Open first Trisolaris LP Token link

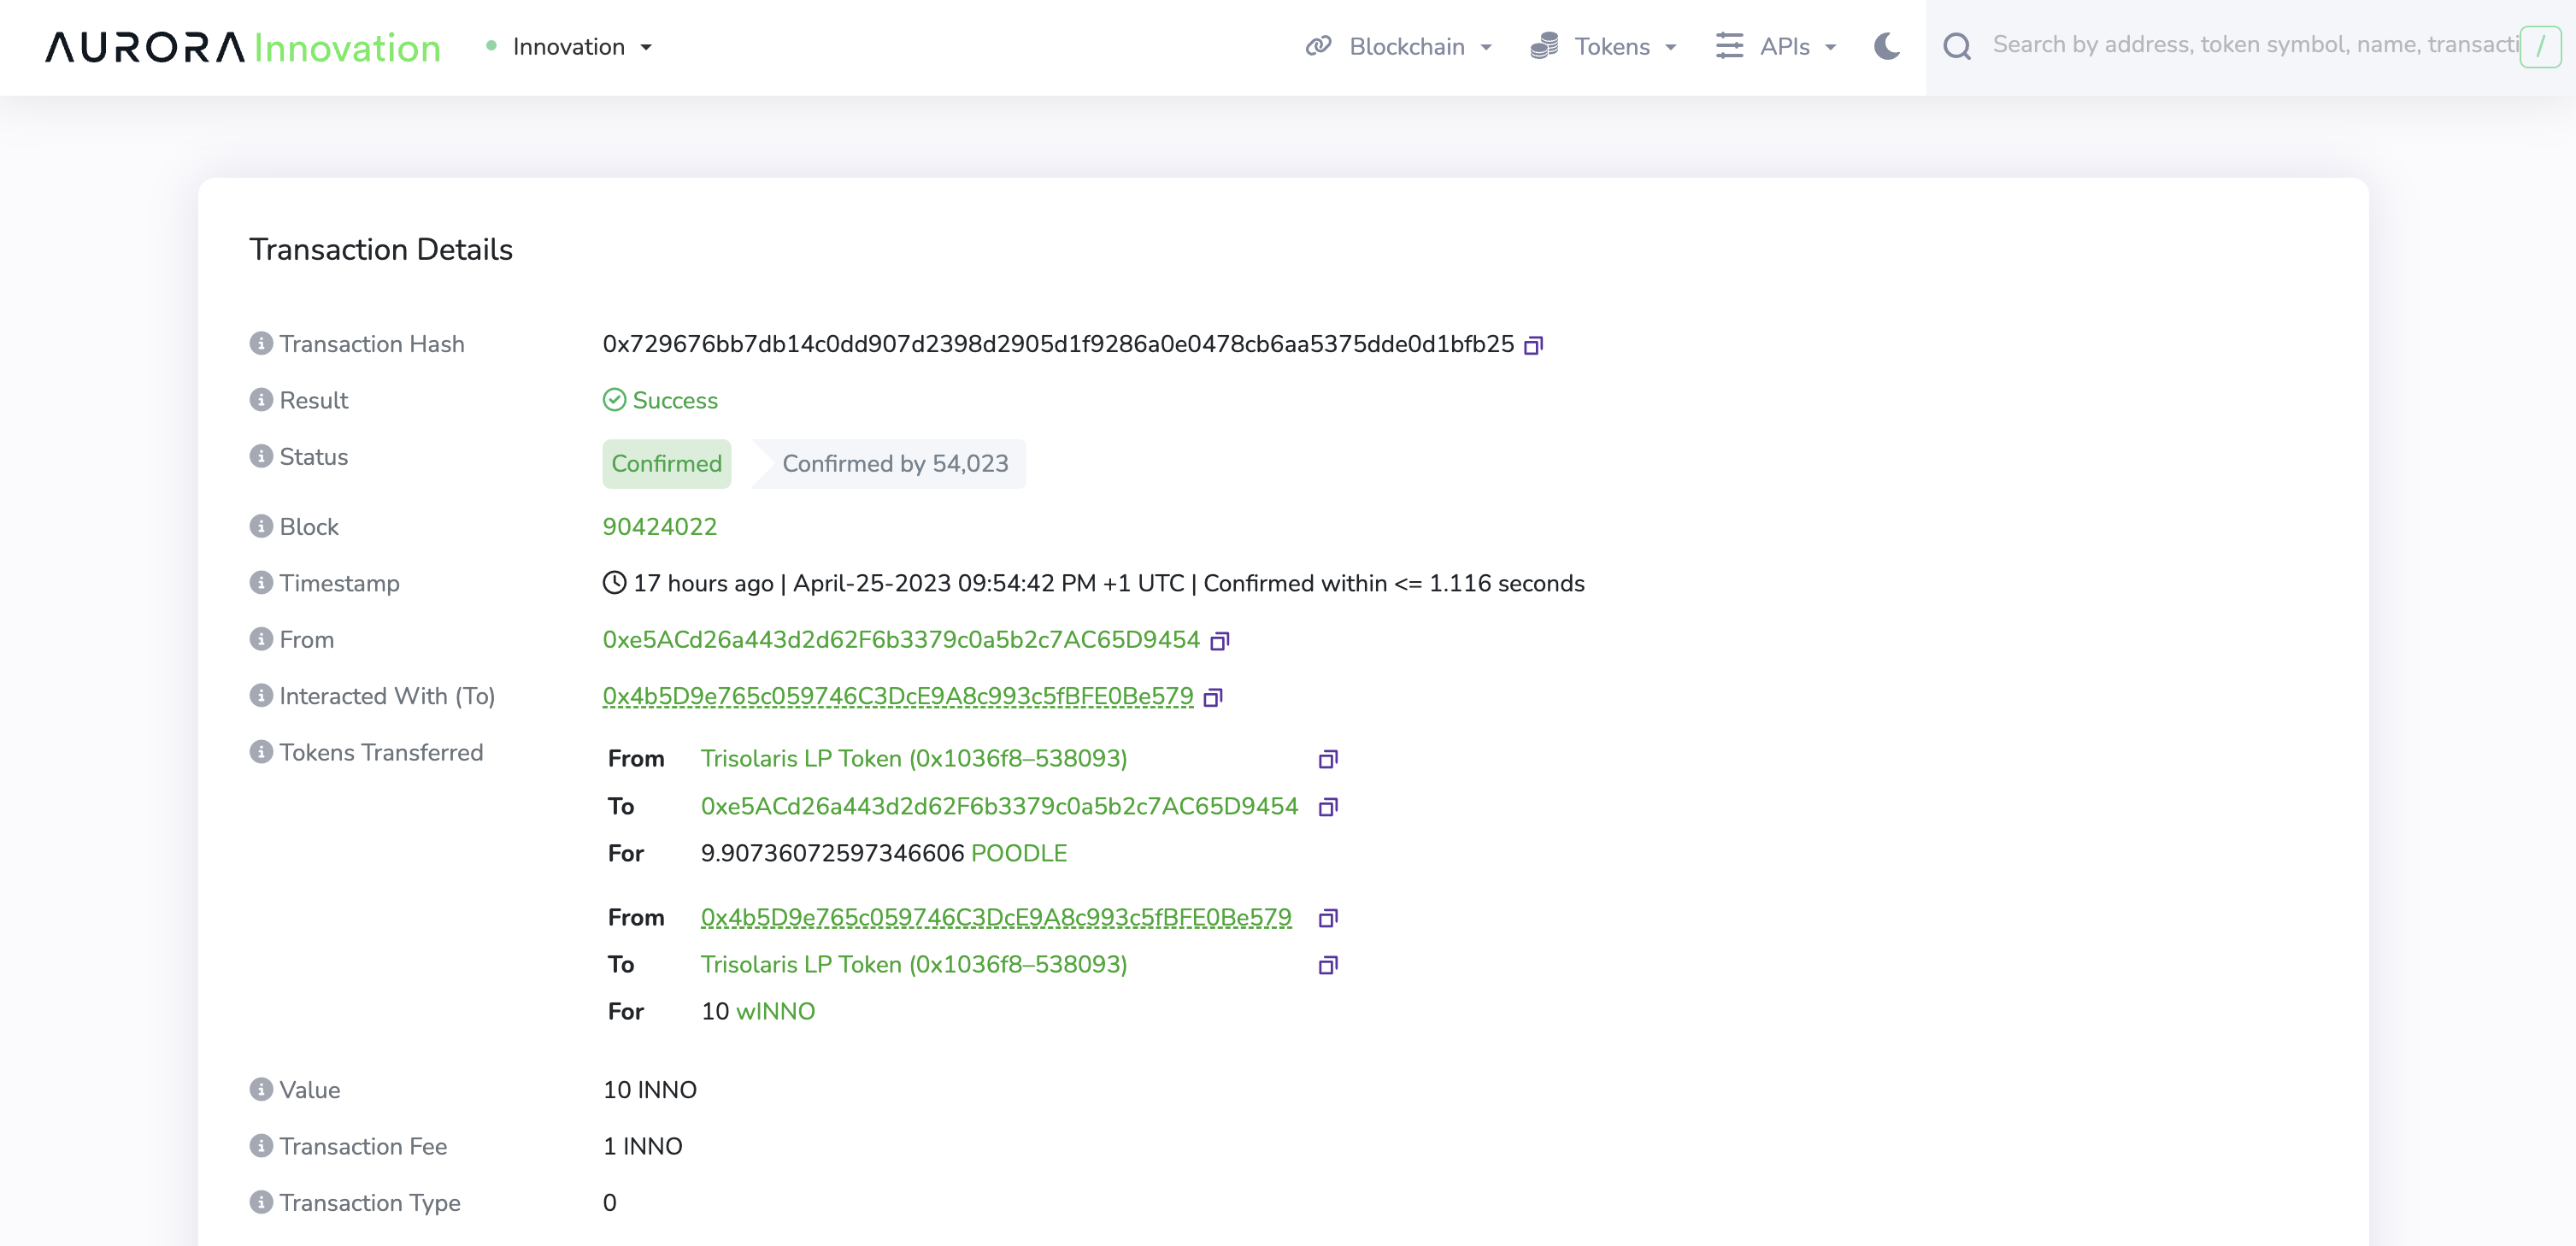click(913, 759)
